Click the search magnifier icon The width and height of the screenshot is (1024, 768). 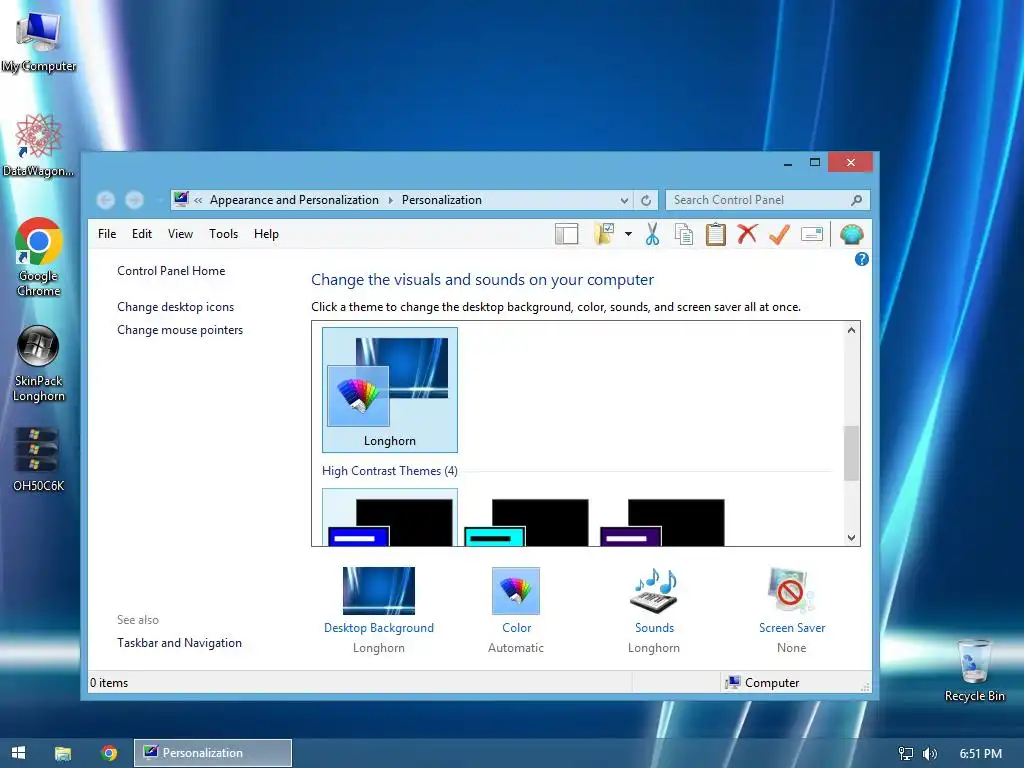[x=856, y=200]
